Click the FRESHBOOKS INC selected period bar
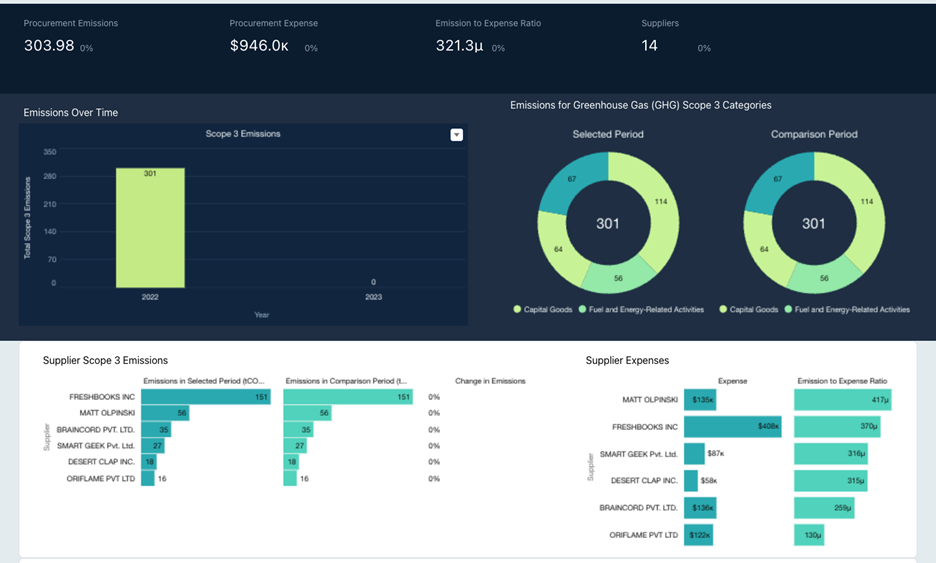The height and width of the screenshot is (563, 936). pos(206,397)
